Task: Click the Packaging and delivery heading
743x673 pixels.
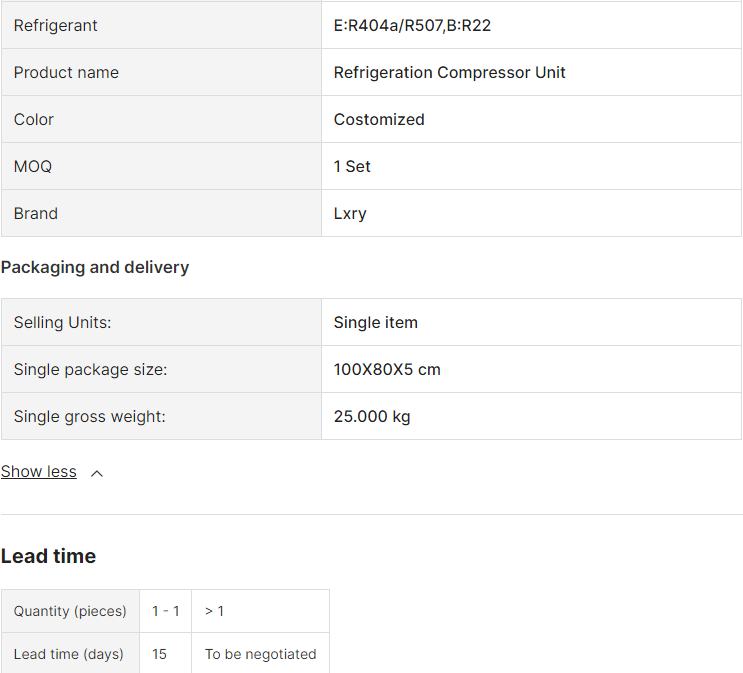Action: coord(95,268)
